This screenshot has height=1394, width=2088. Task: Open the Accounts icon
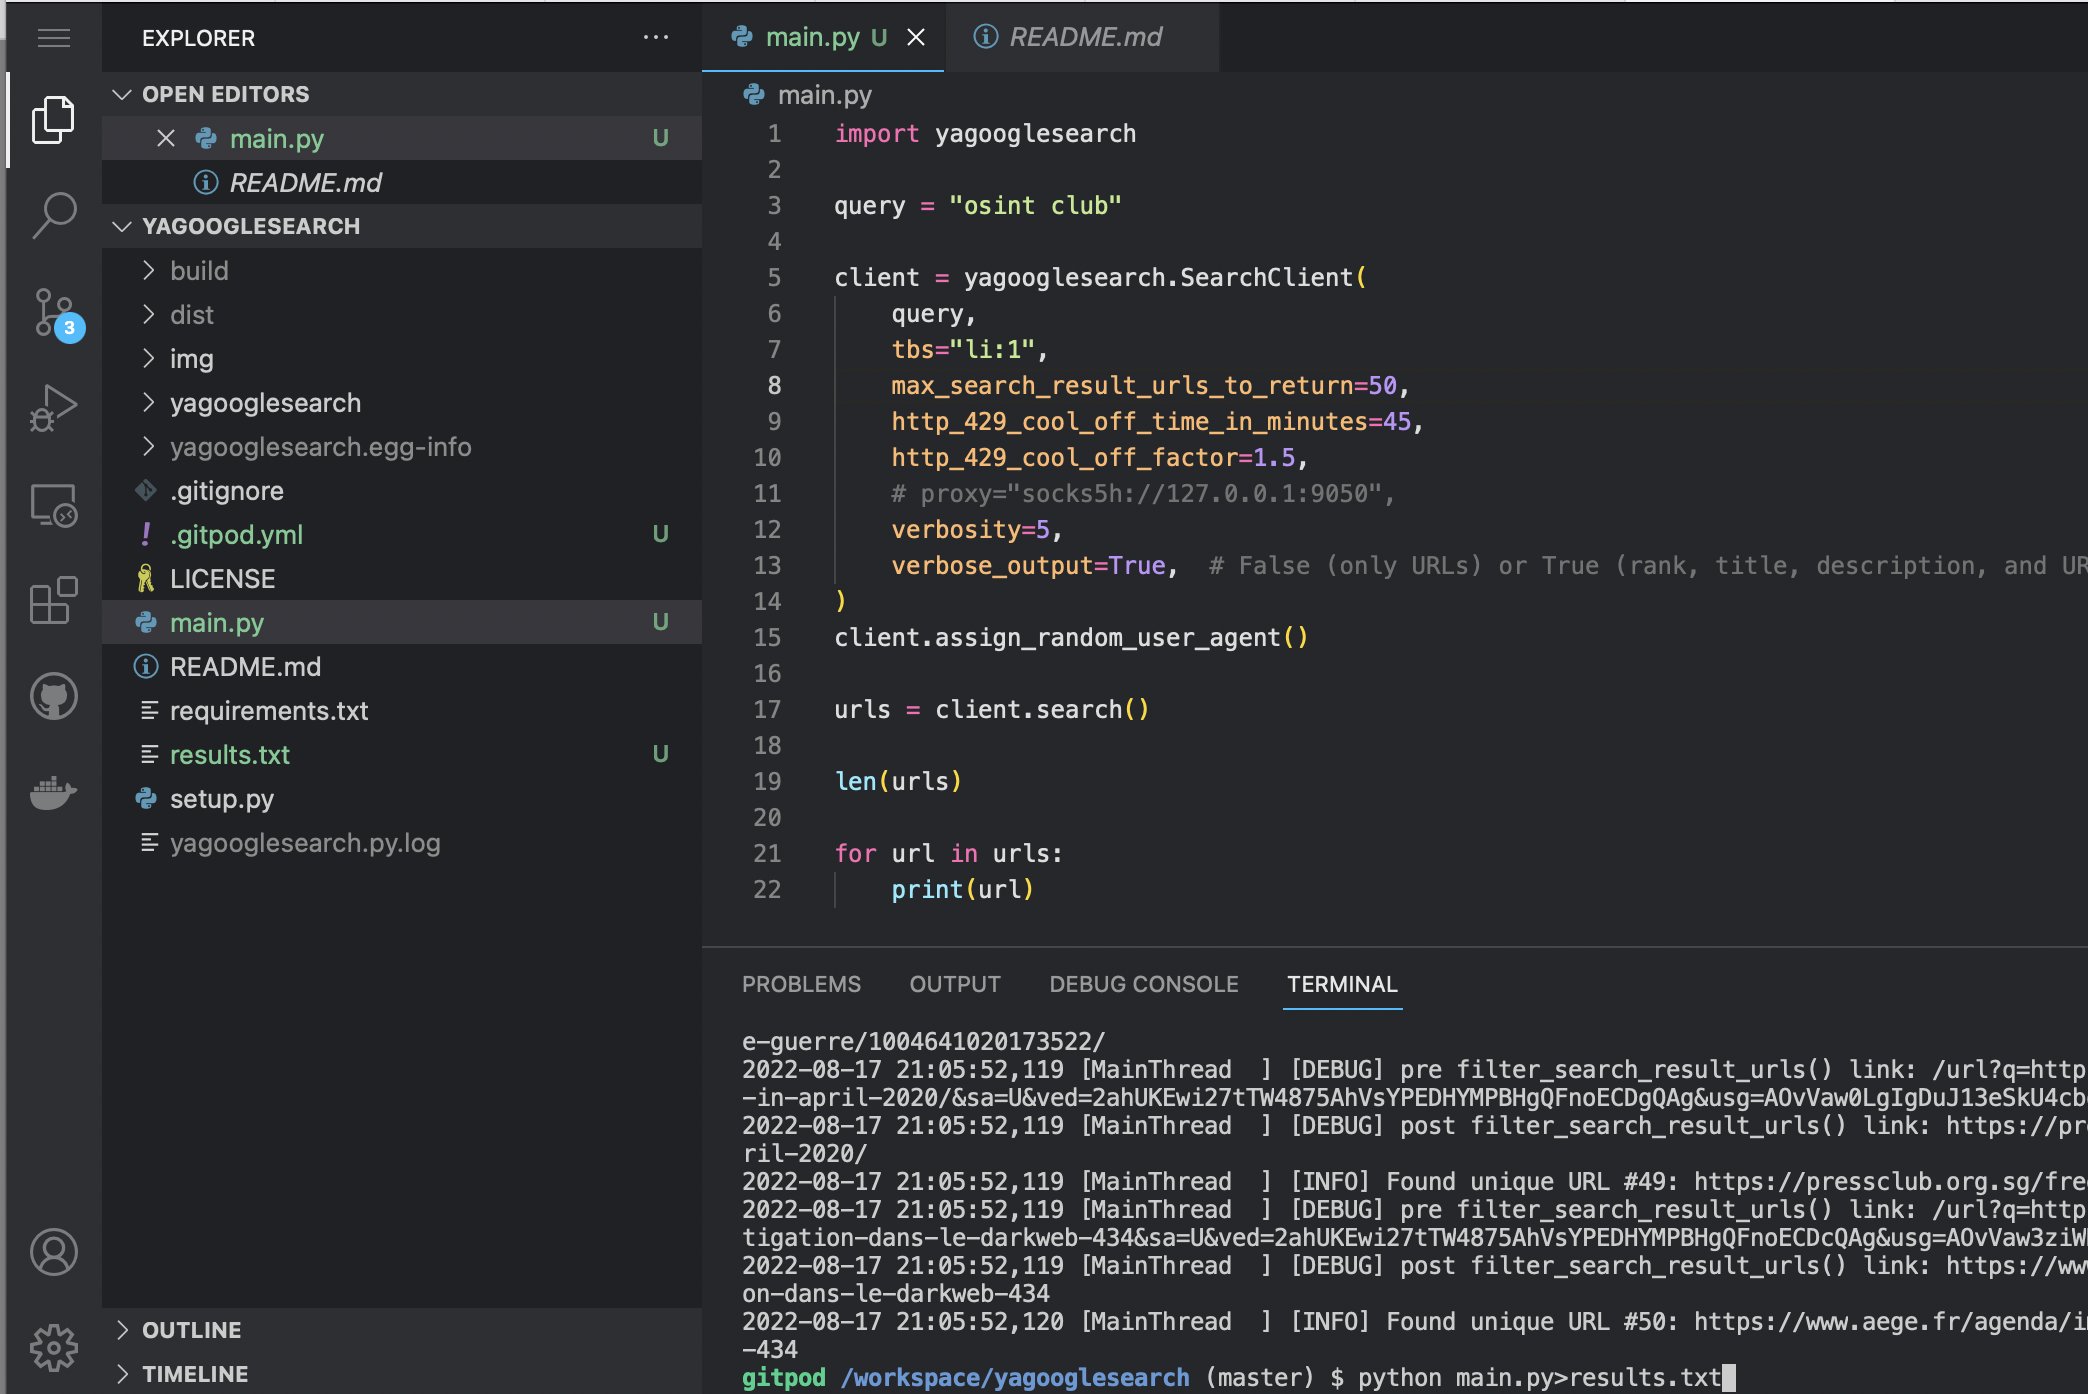pos(54,1252)
